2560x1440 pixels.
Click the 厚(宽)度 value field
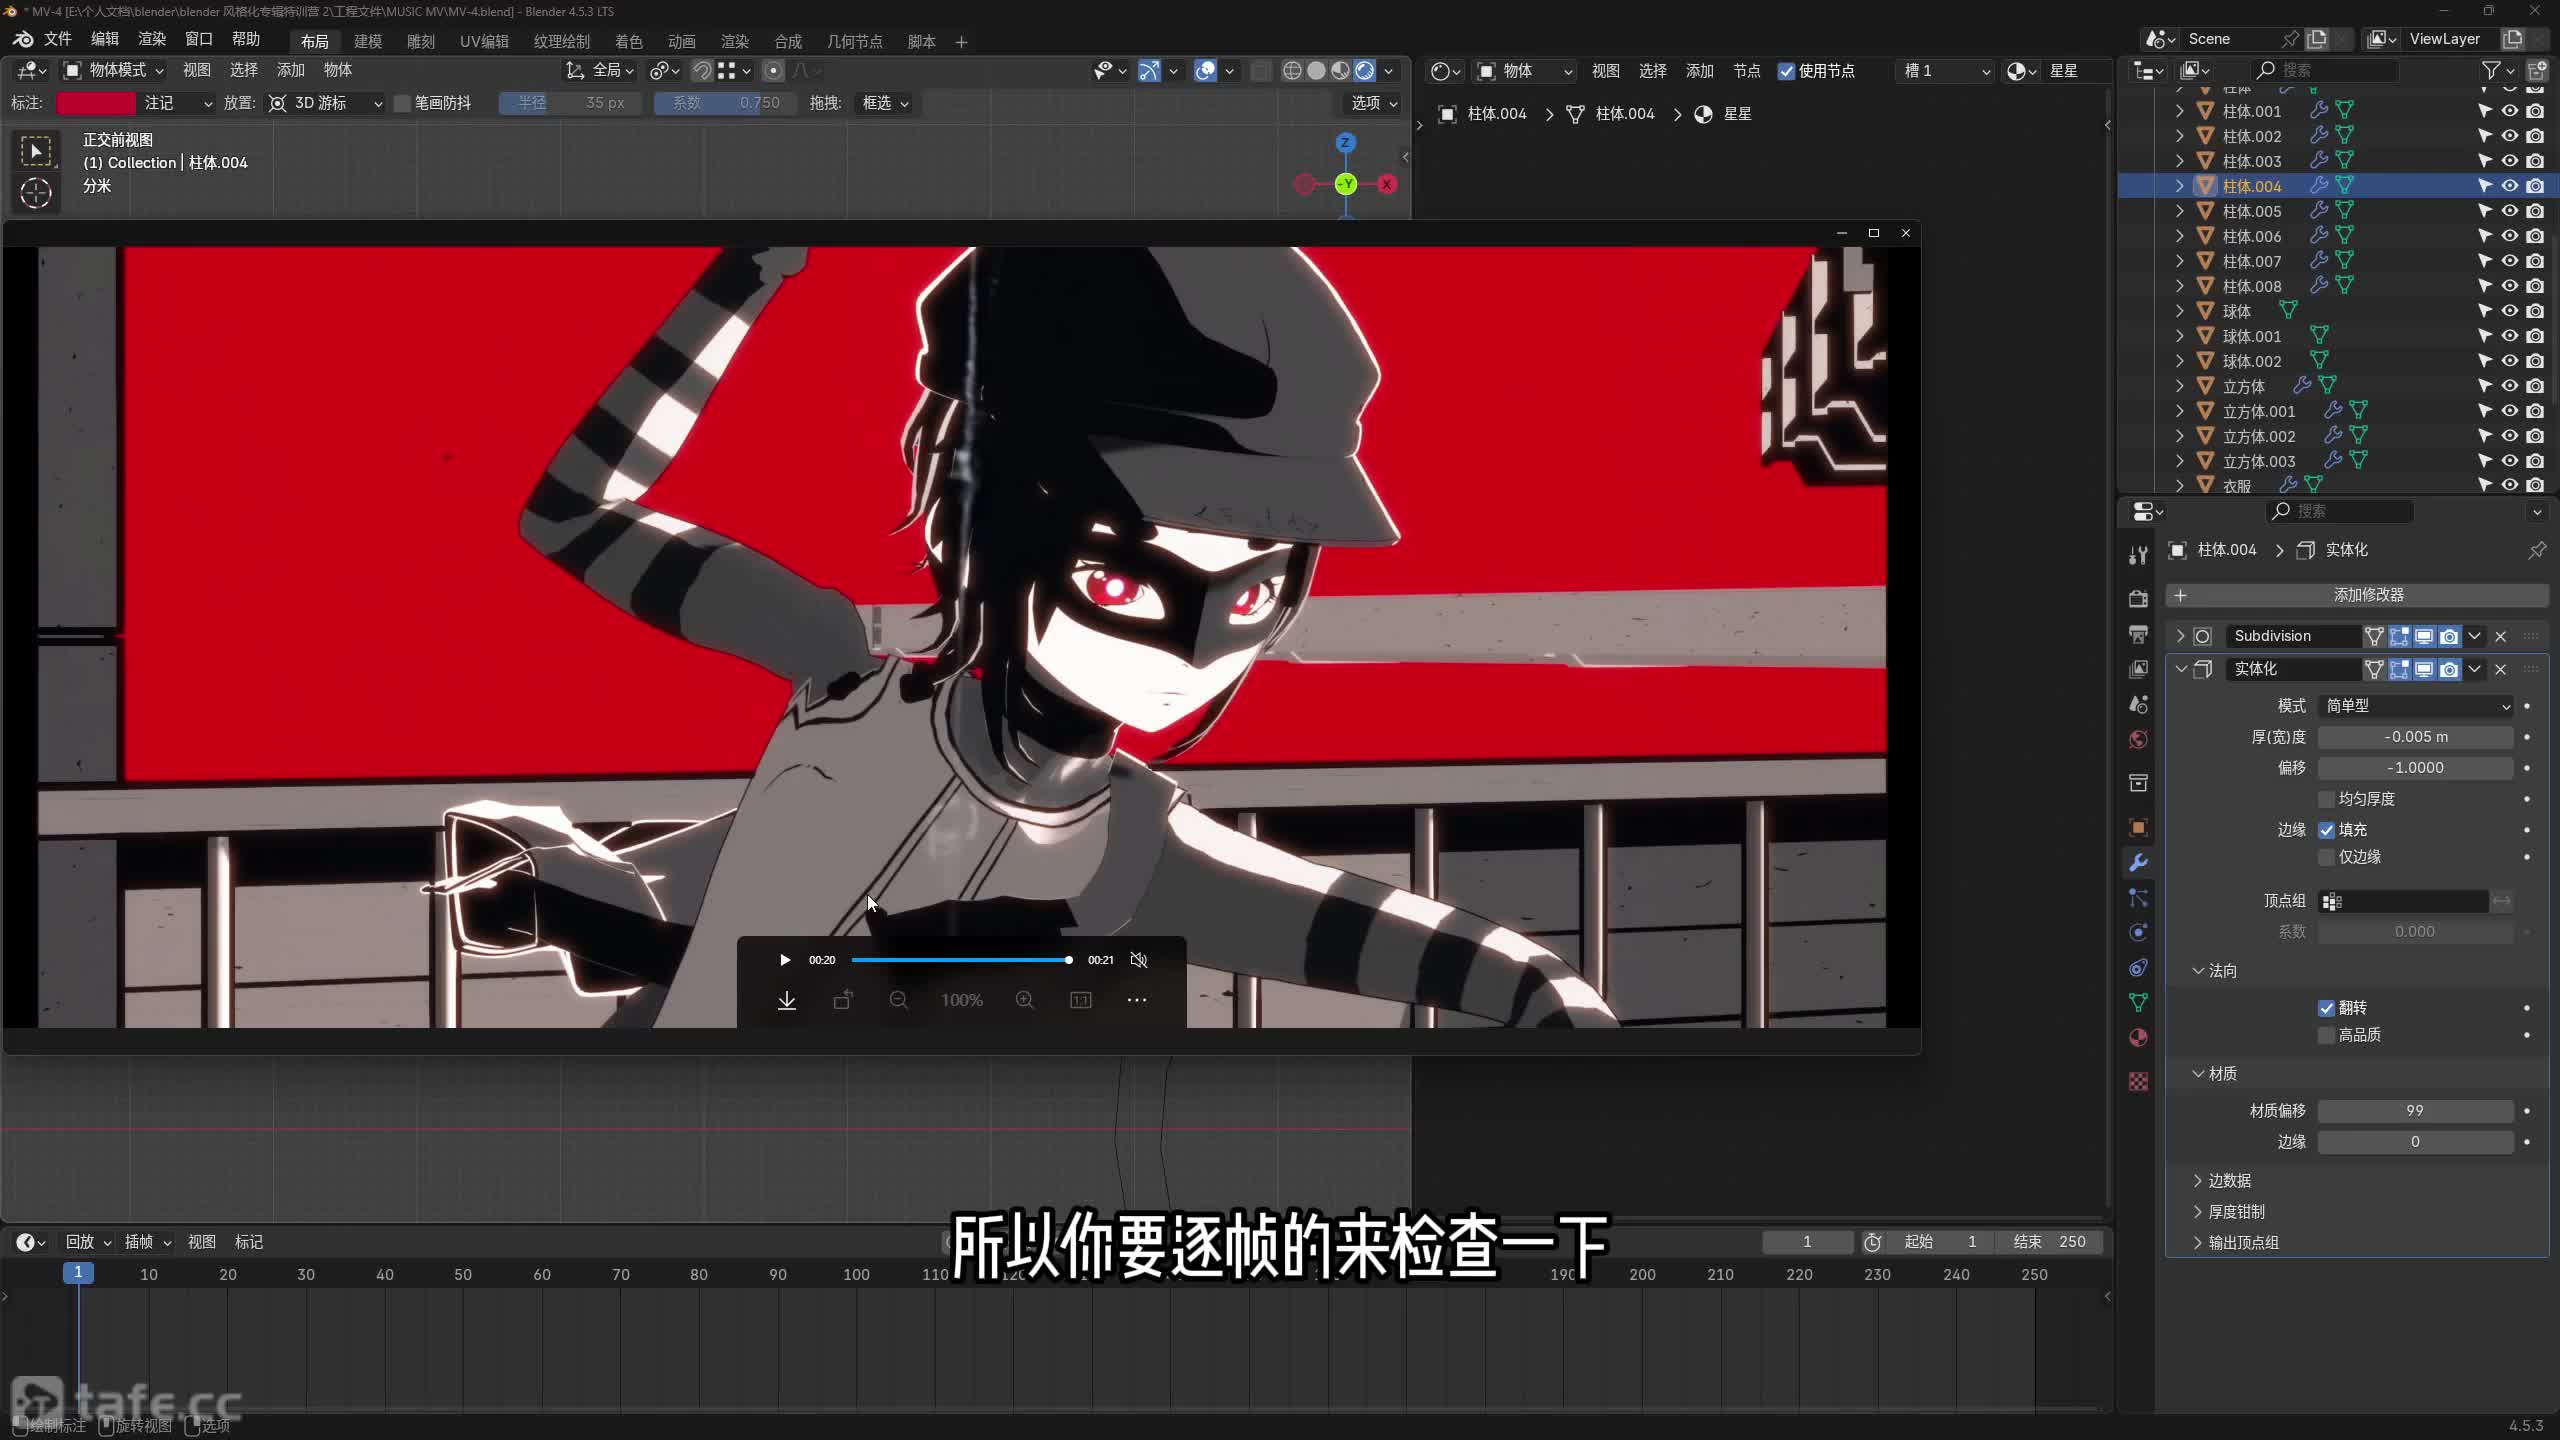tap(2415, 737)
